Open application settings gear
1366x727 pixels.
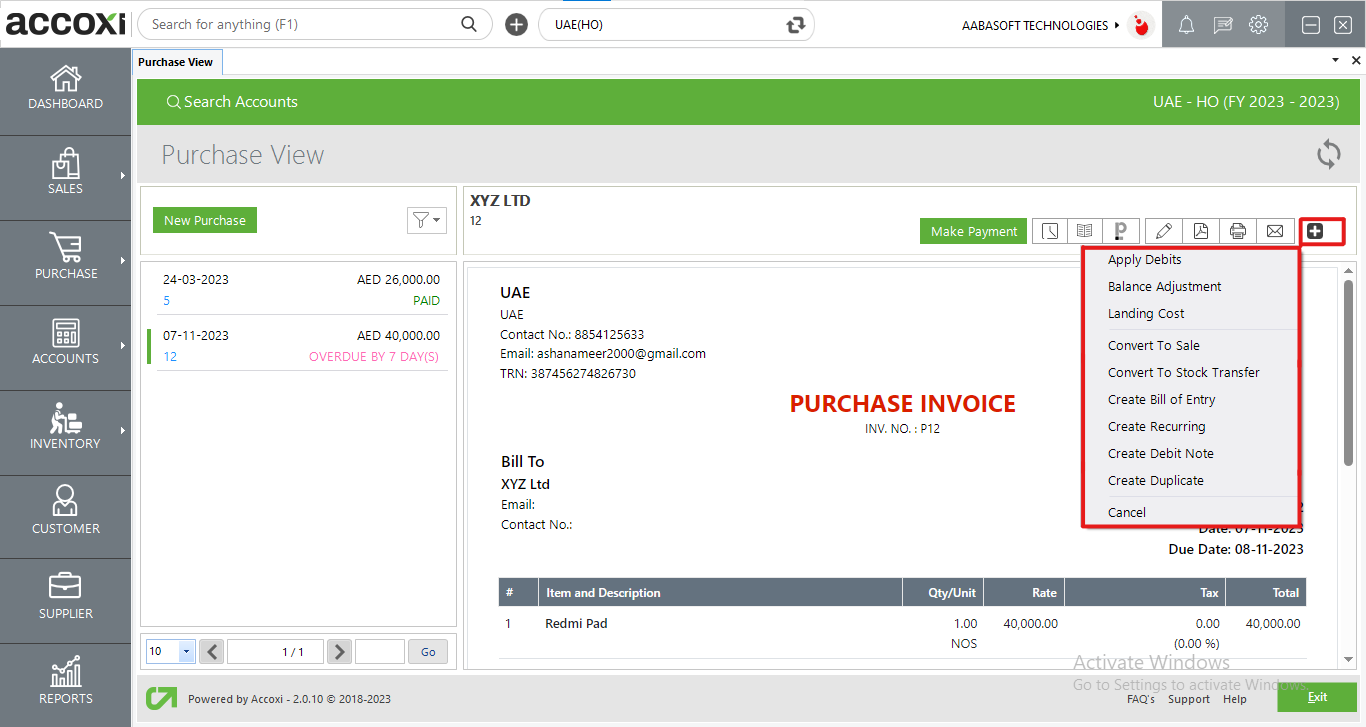tap(1260, 24)
